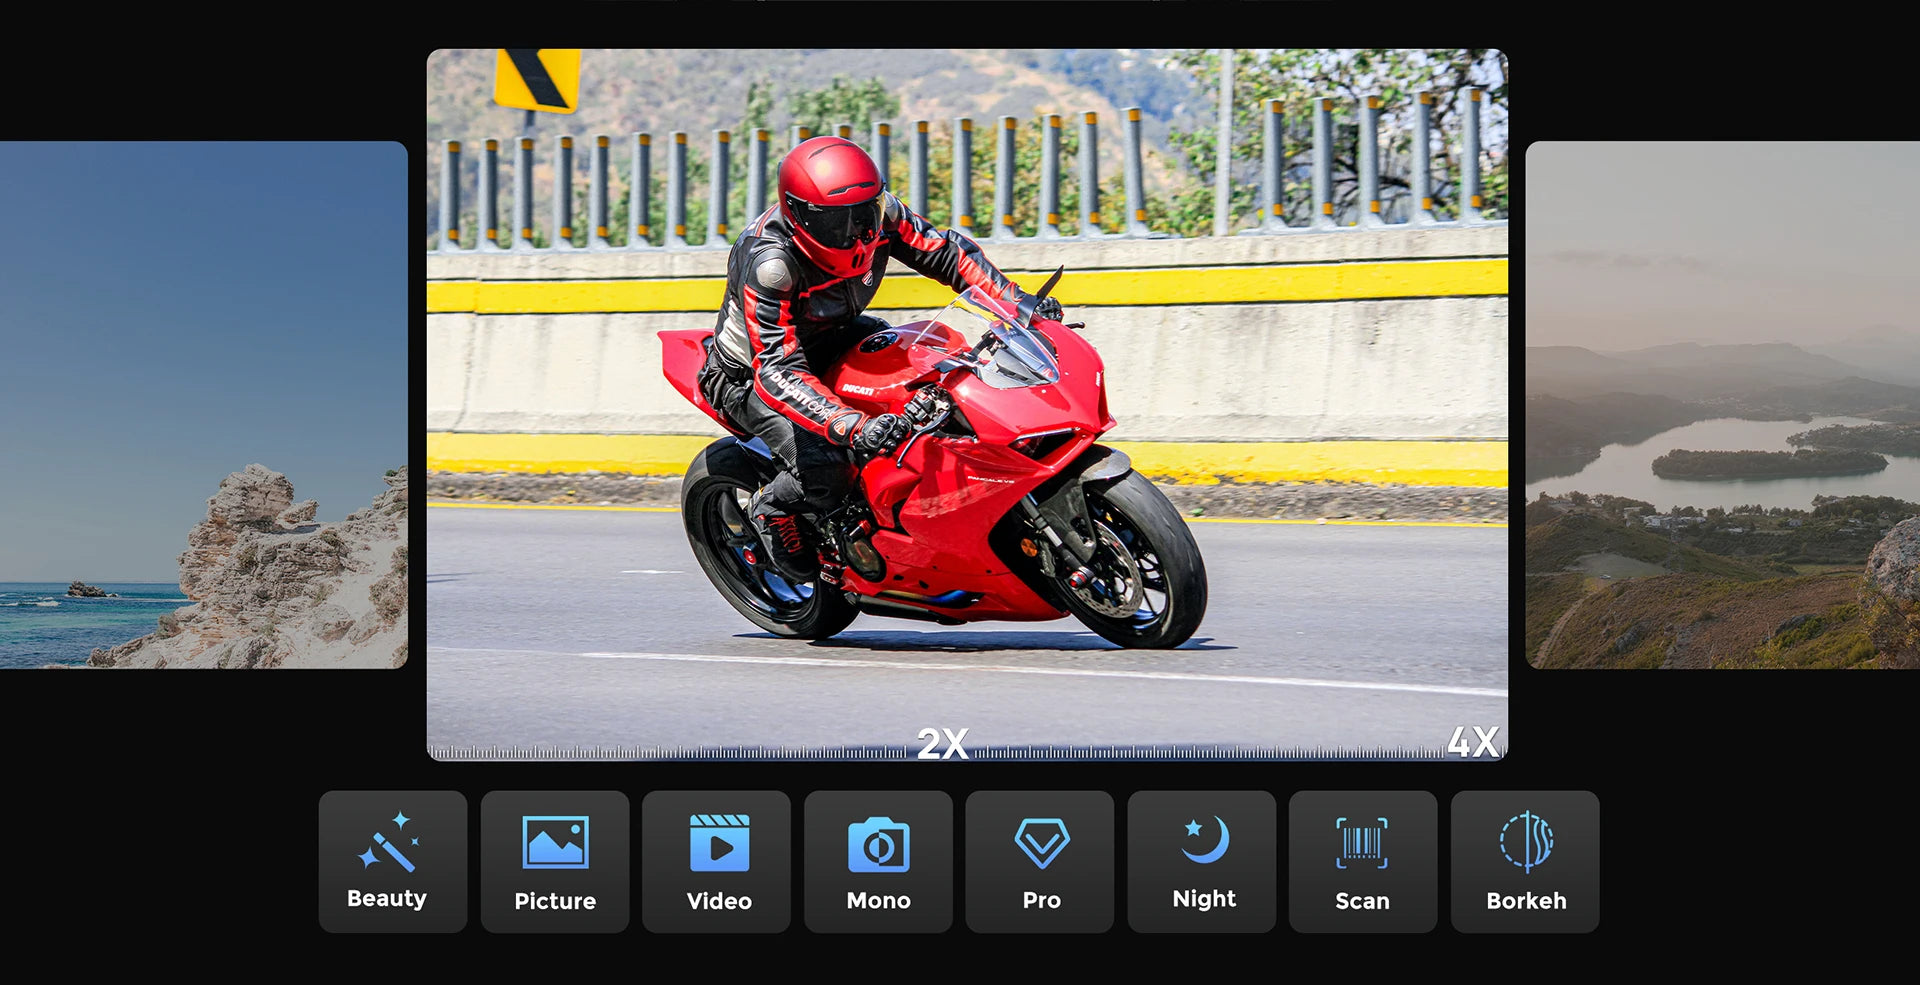Select the Mono camera icon
The width and height of the screenshot is (1920, 985).
tap(878, 844)
